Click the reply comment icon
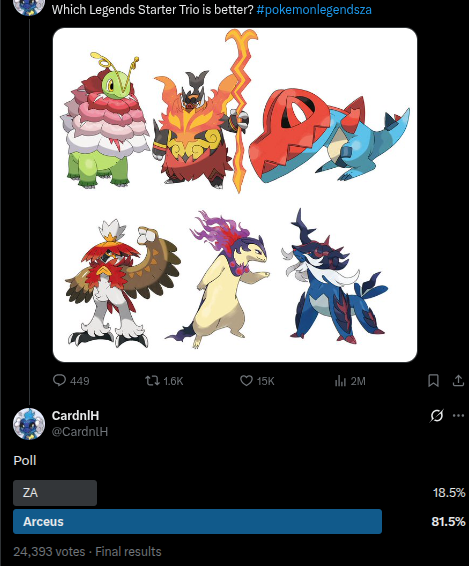Image resolution: width=469 pixels, height=566 pixels. 59,380
